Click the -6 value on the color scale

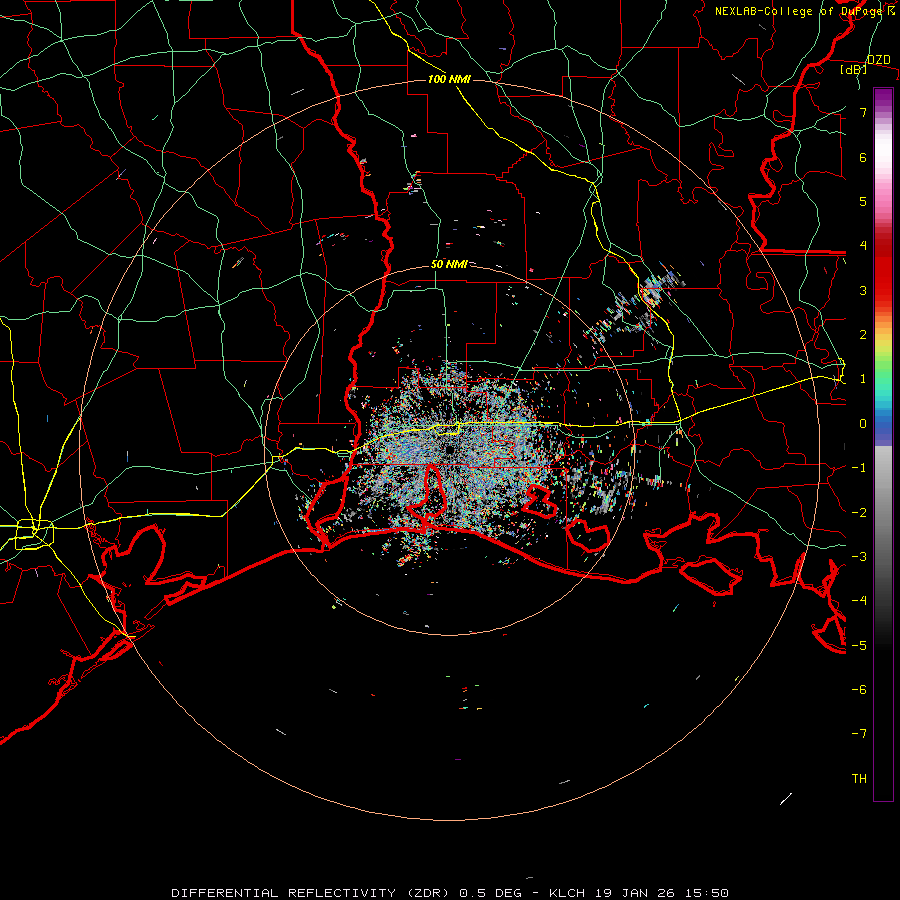(x=859, y=690)
